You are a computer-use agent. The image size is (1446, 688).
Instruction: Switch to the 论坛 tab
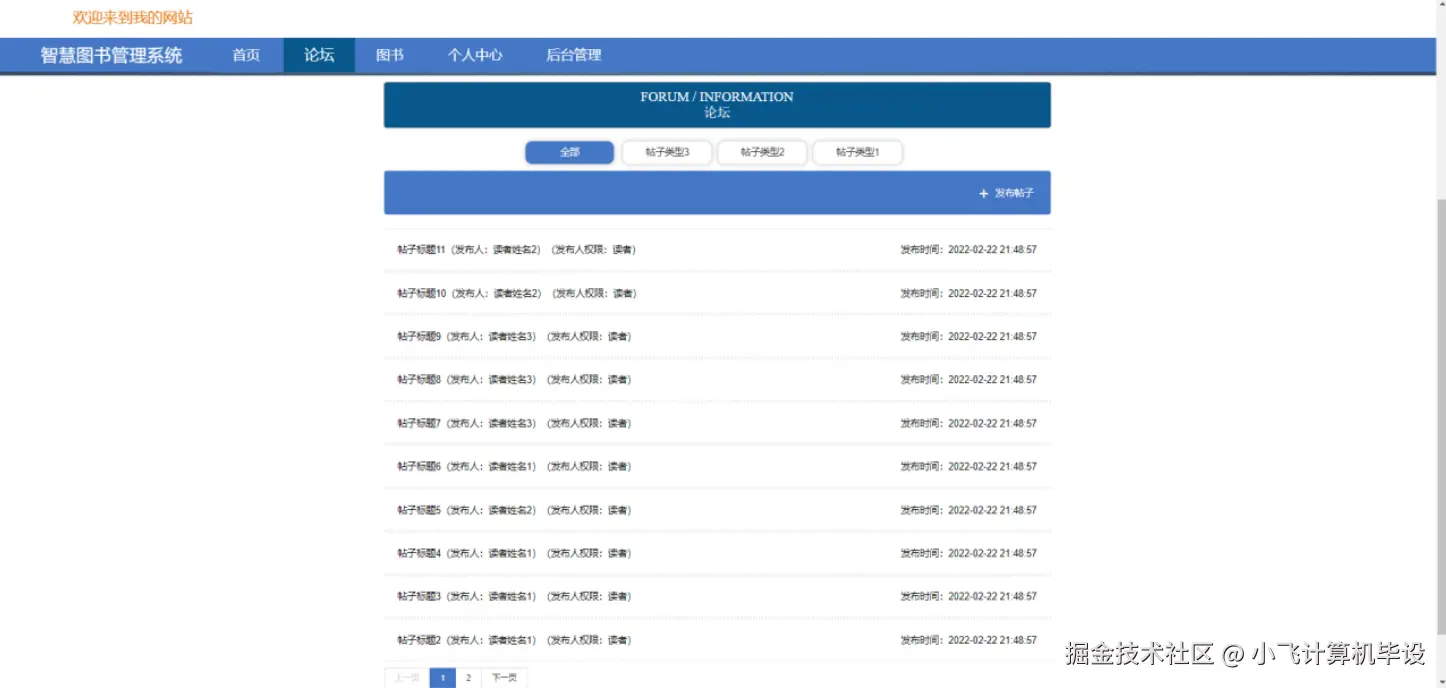318,55
